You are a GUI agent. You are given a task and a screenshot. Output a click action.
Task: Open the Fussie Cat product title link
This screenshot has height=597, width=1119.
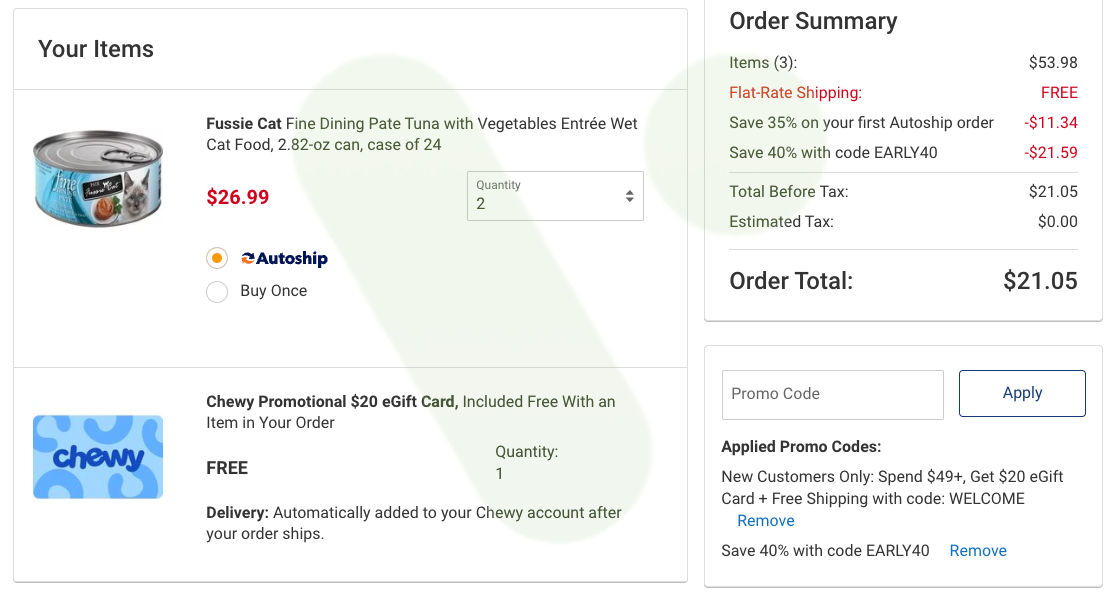[422, 134]
